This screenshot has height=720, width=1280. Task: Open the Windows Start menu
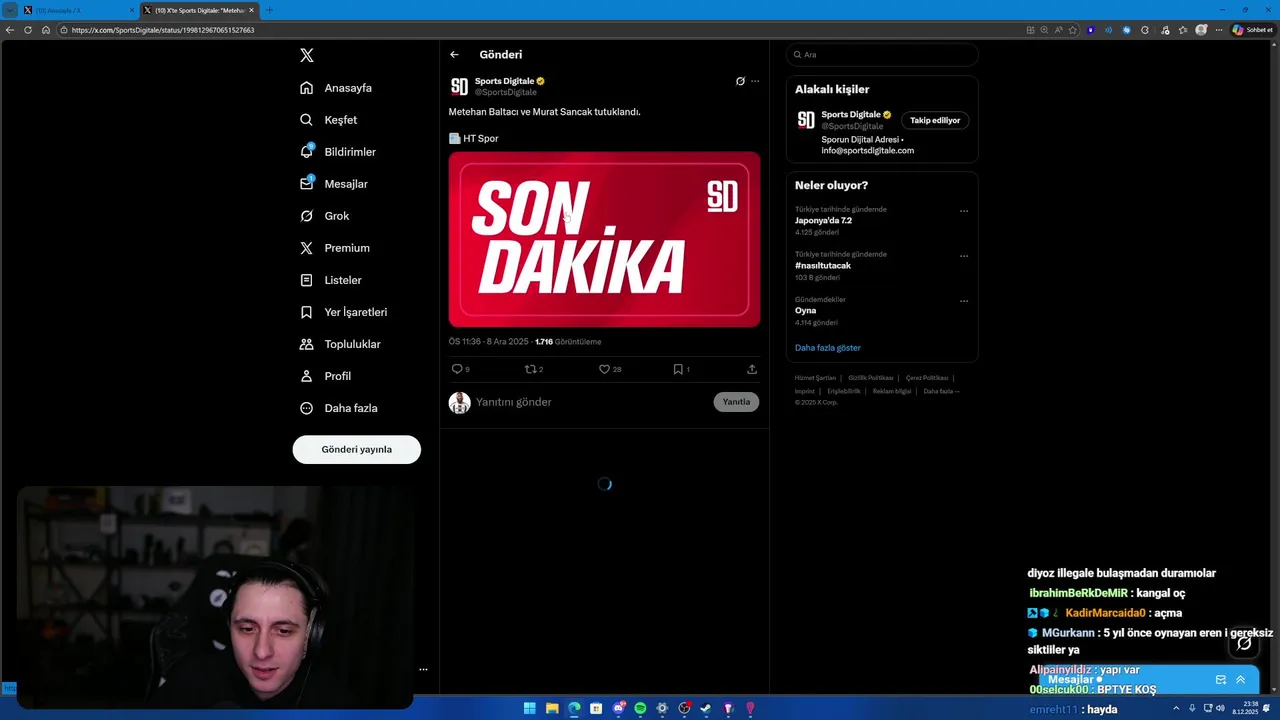click(x=530, y=709)
